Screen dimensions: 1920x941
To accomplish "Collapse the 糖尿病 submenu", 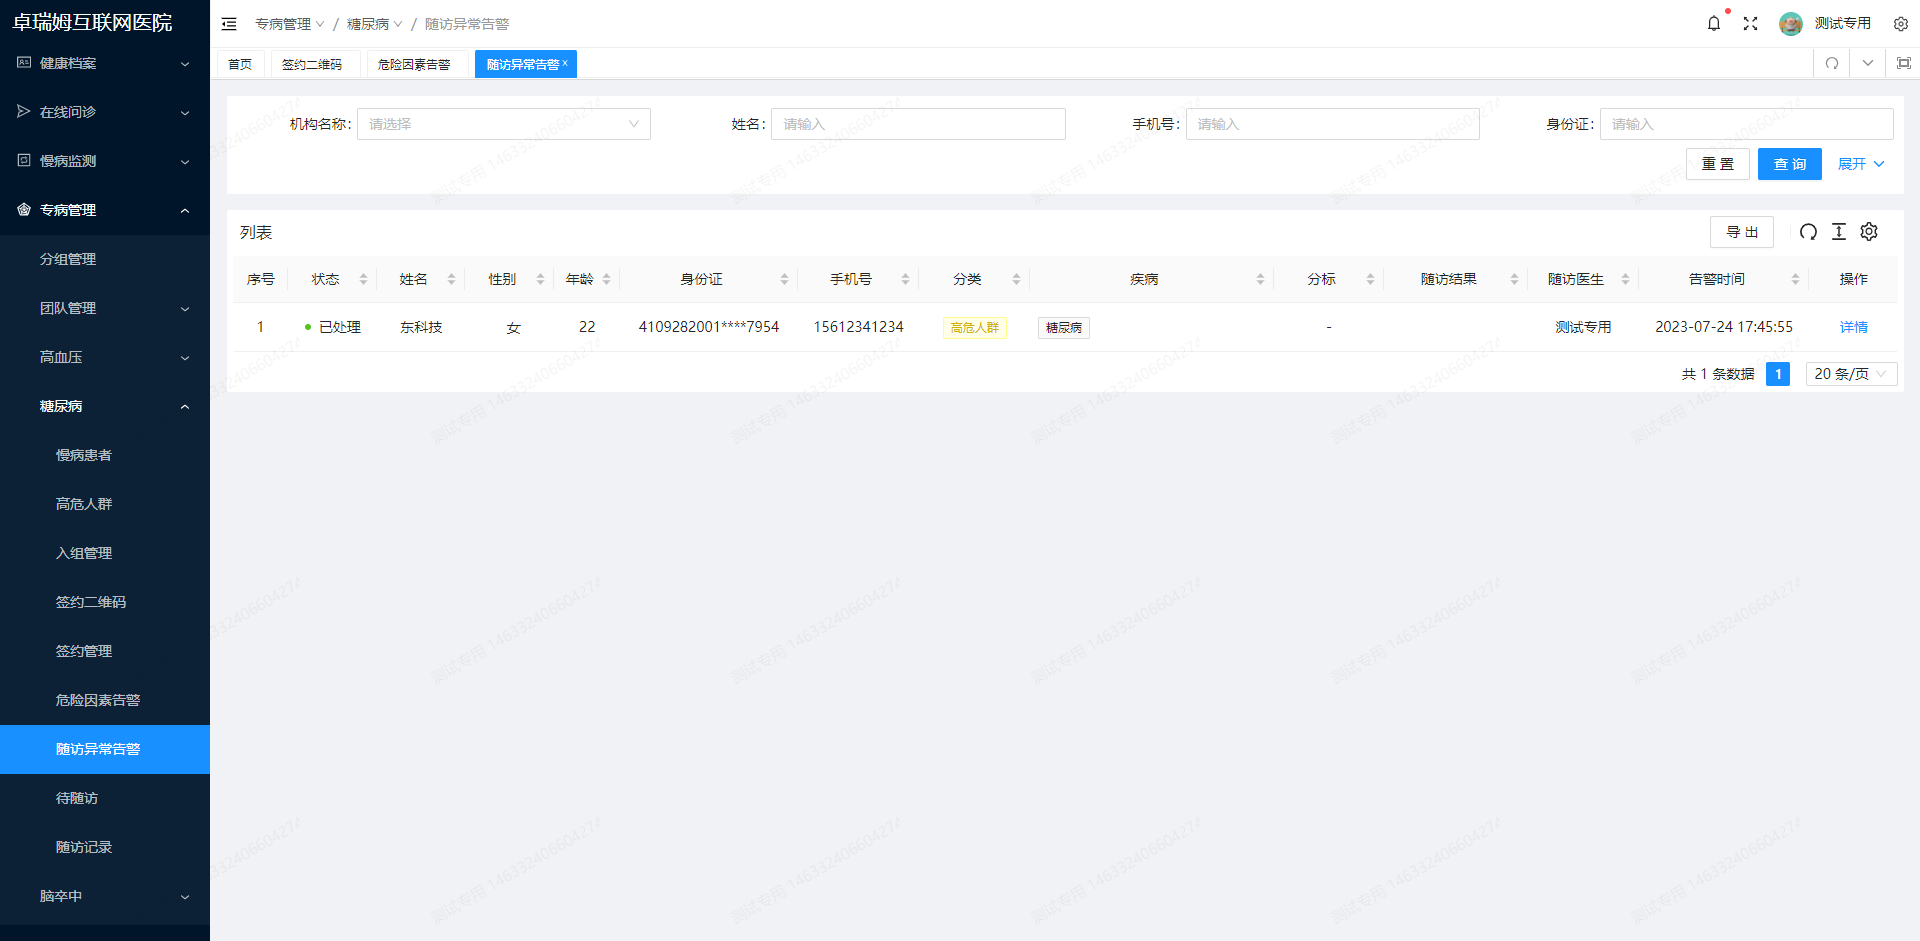I will 105,406.
